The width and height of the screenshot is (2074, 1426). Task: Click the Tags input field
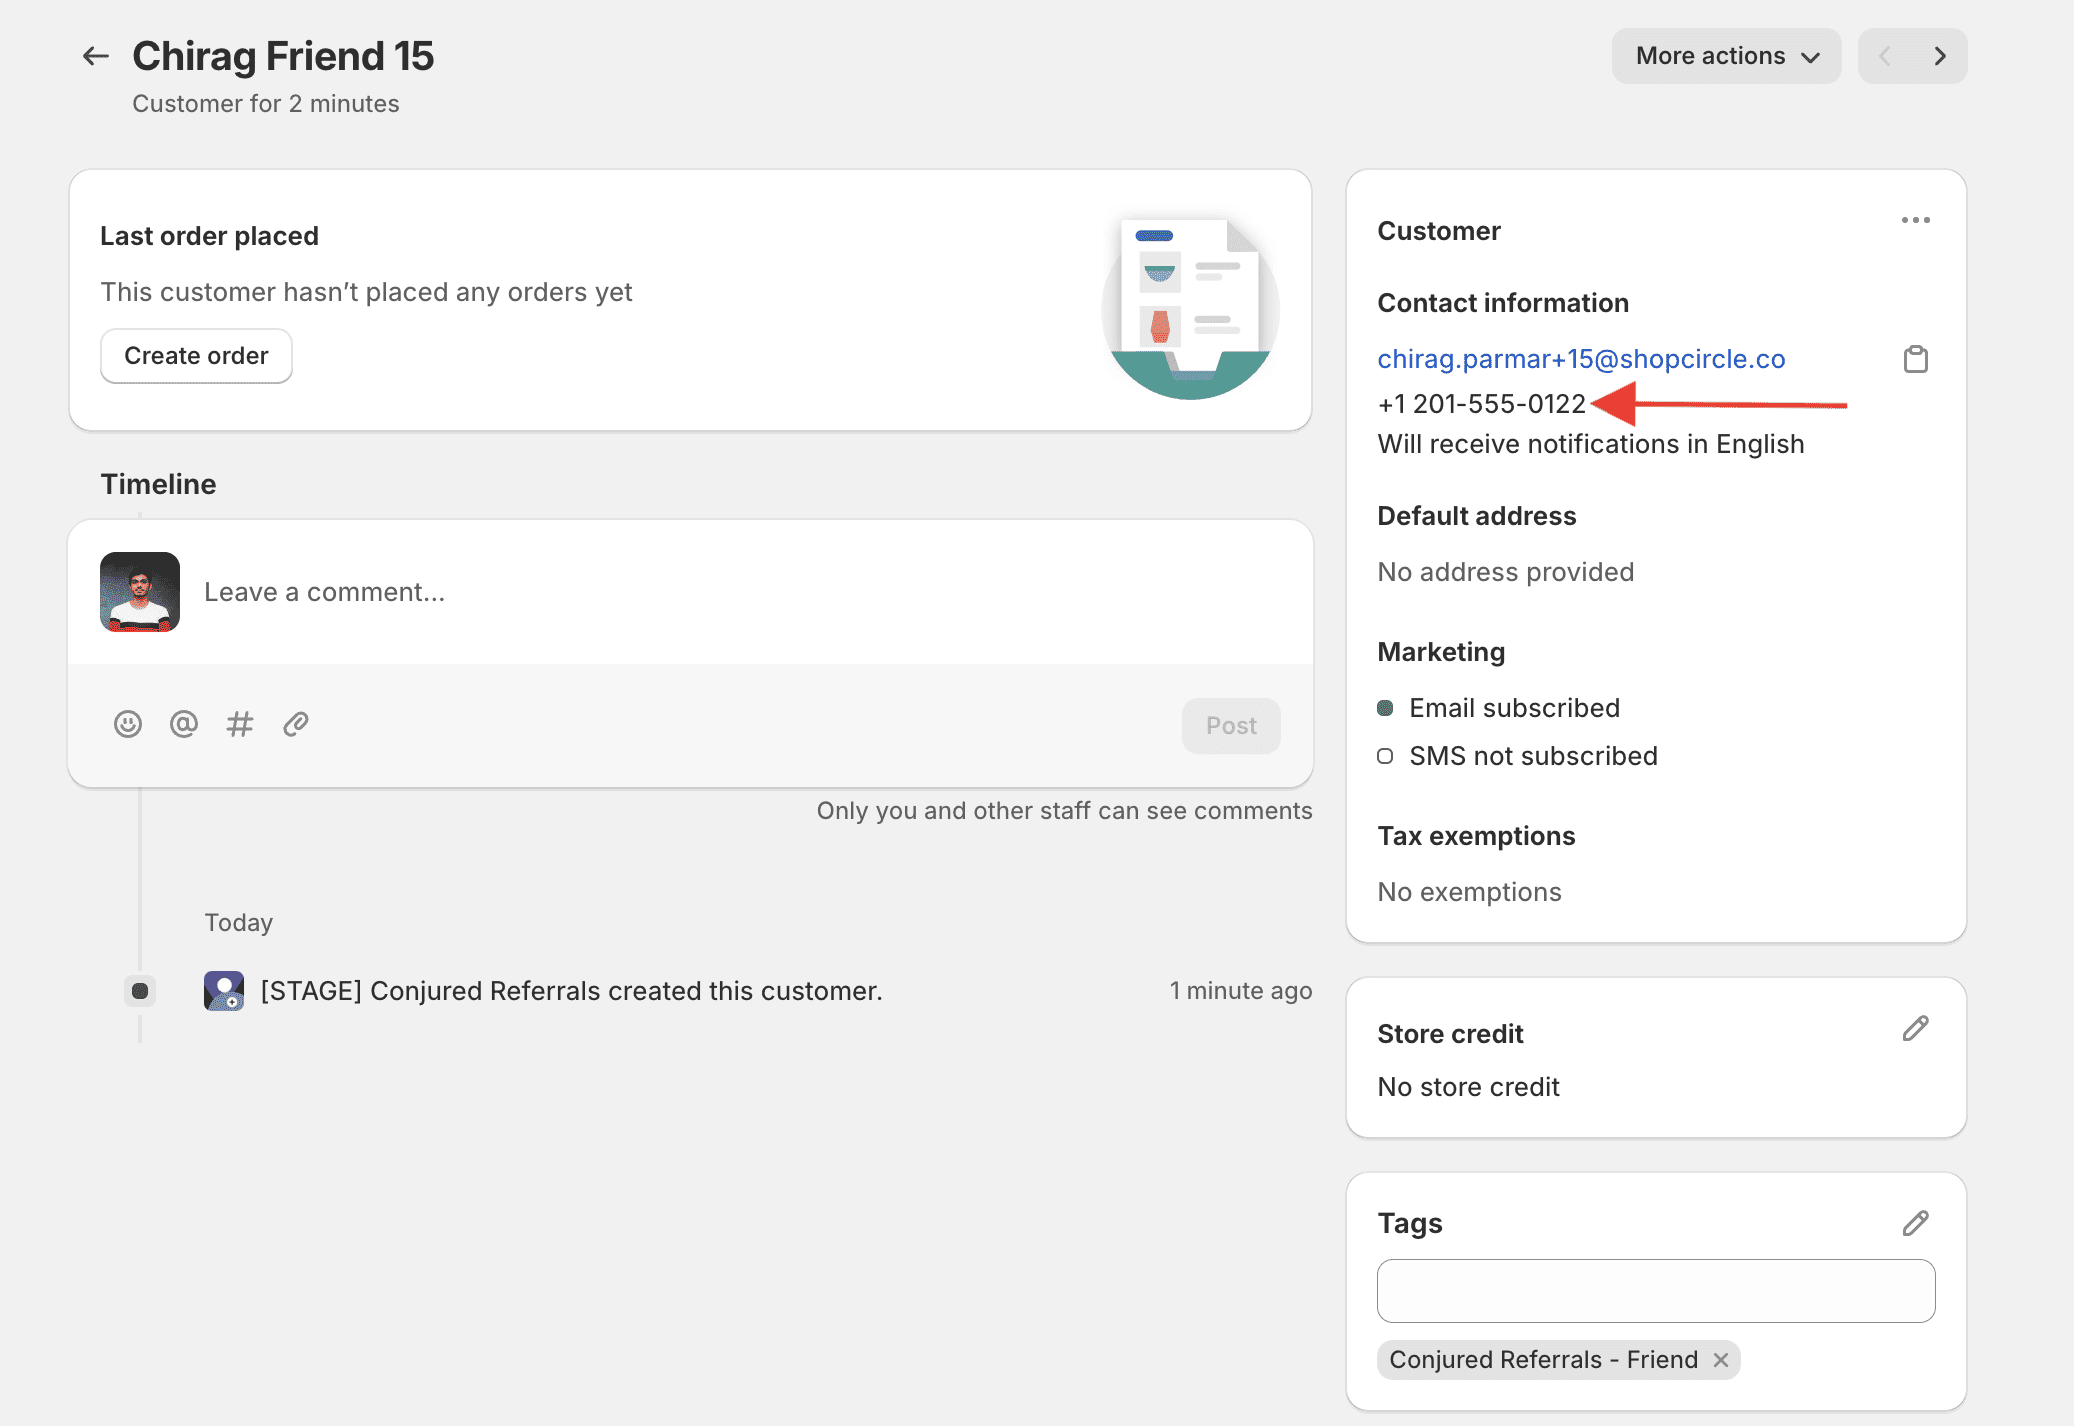(x=1655, y=1291)
